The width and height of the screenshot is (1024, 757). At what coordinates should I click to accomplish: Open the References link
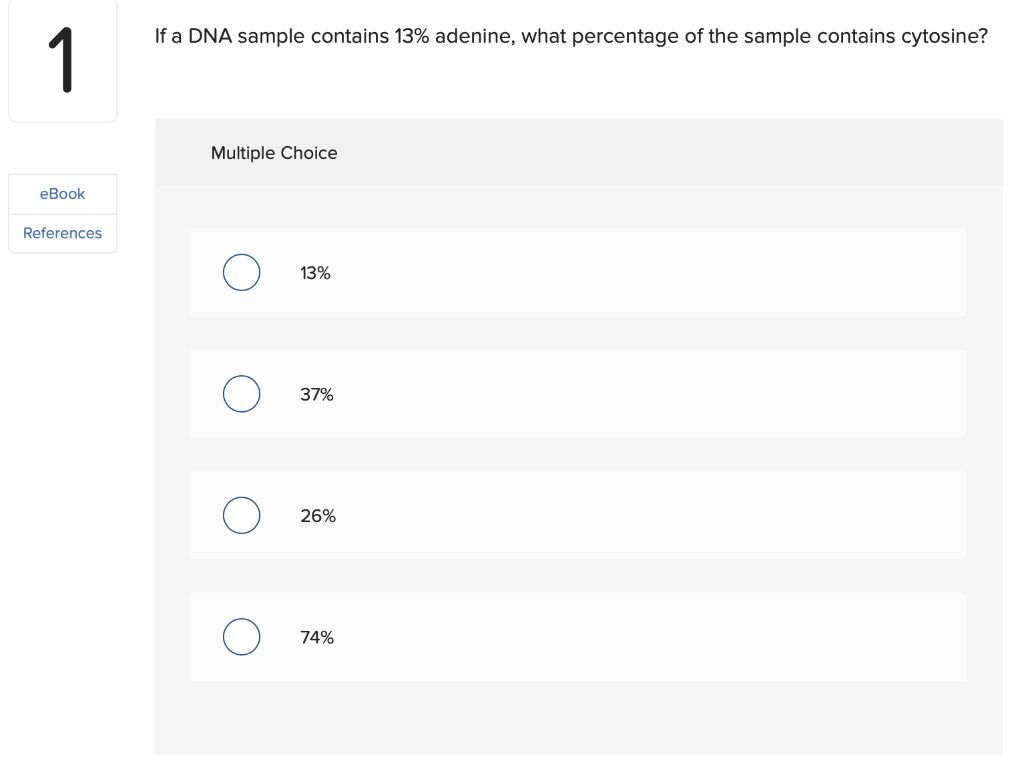pos(62,233)
